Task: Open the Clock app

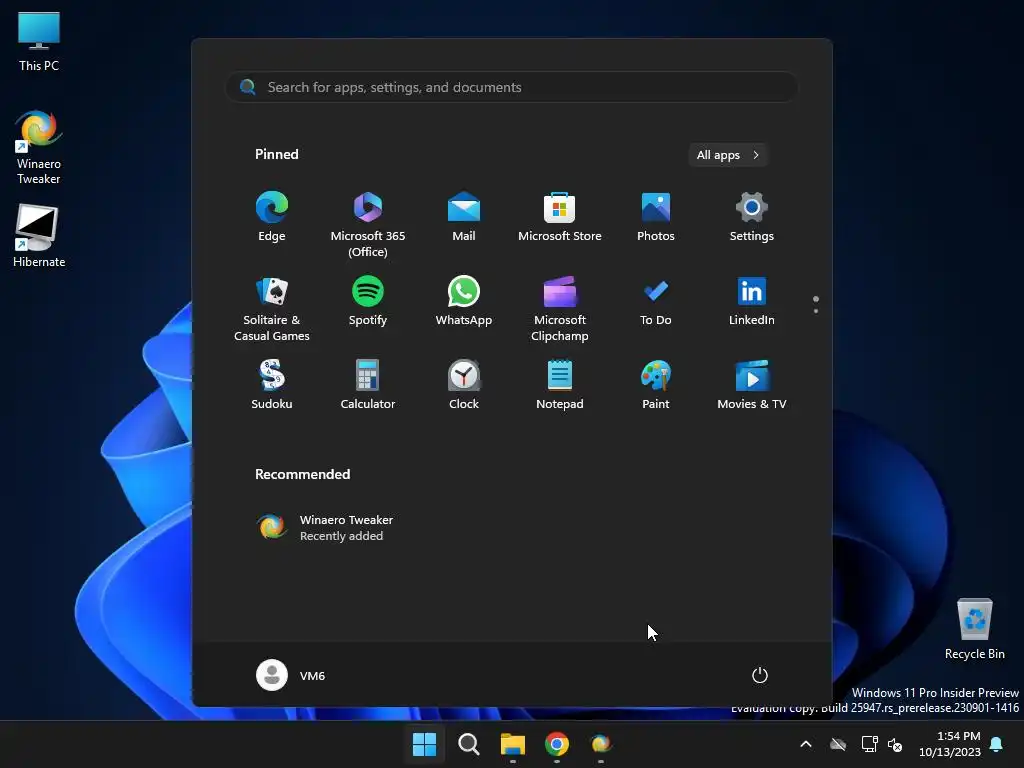Action: 464,385
